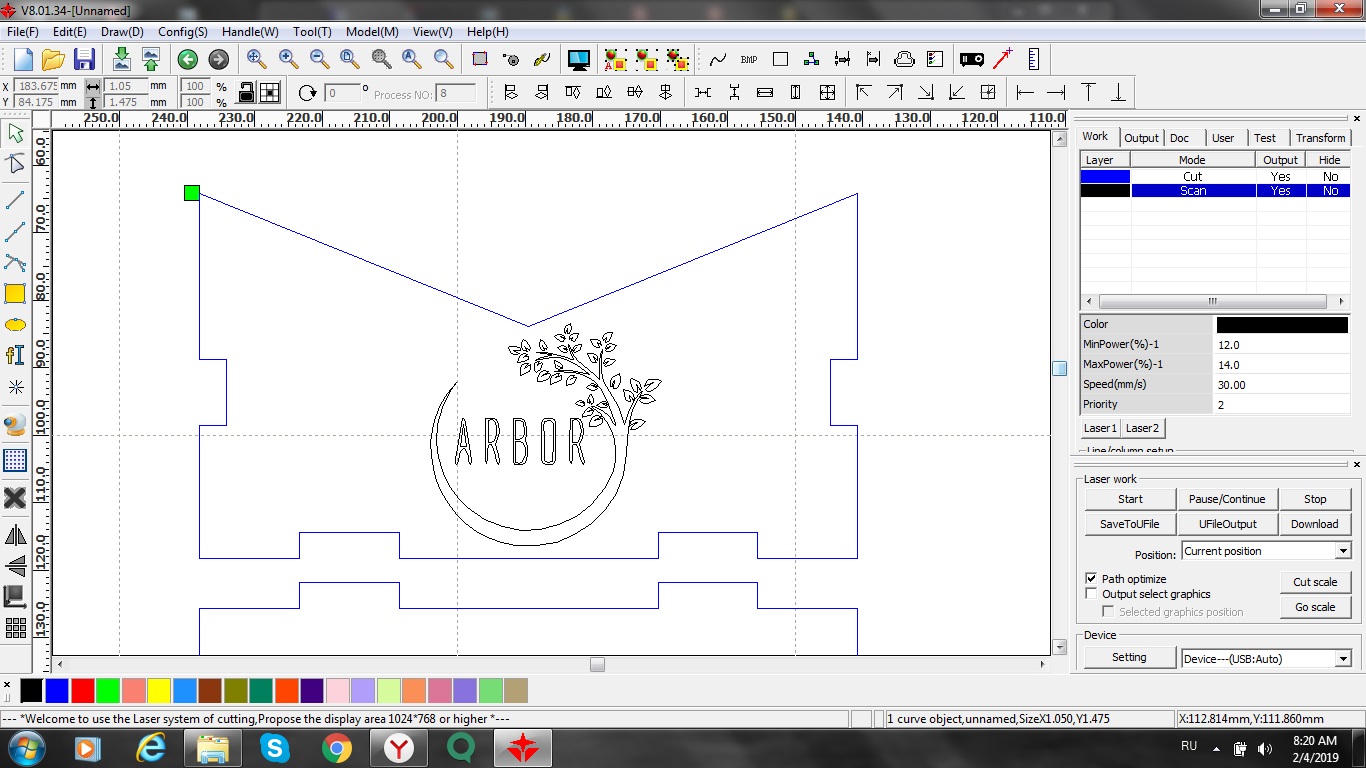Pick the yellow swatch in the color palette
Screen dimensions: 1366x768
159,690
